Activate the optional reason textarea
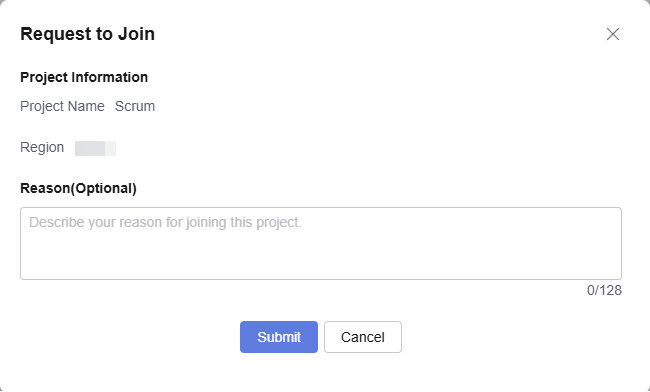Image resolution: width=650 pixels, height=392 pixels. click(321, 243)
